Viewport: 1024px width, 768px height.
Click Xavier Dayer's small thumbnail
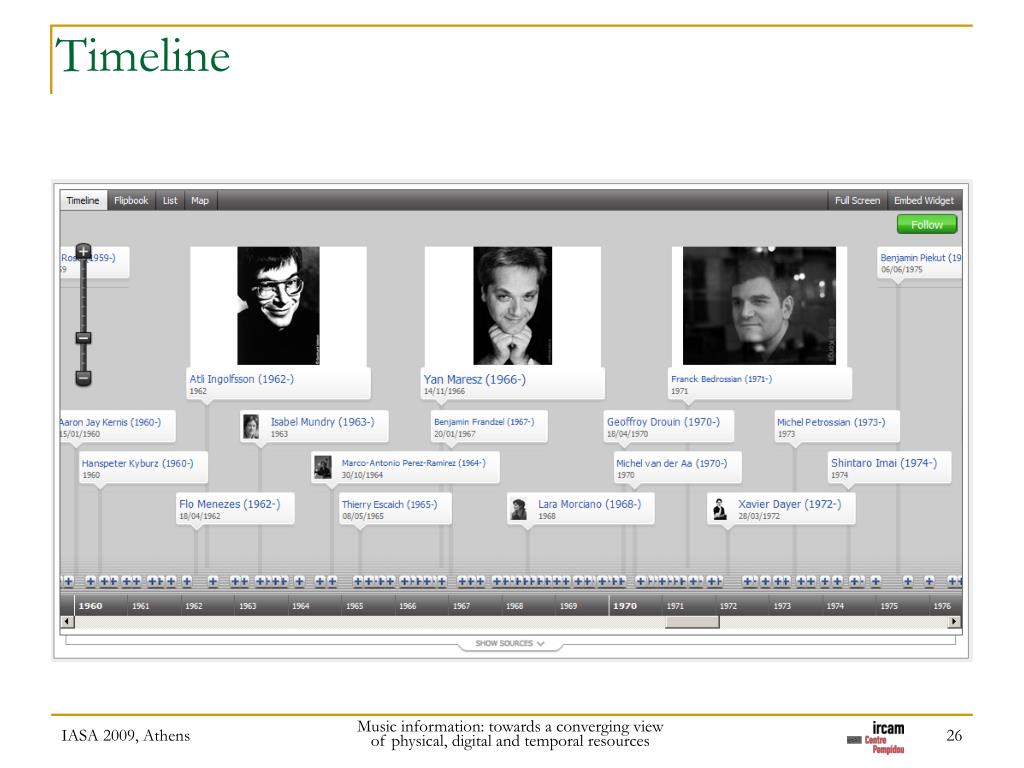pyautogui.click(x=720, y=509)
